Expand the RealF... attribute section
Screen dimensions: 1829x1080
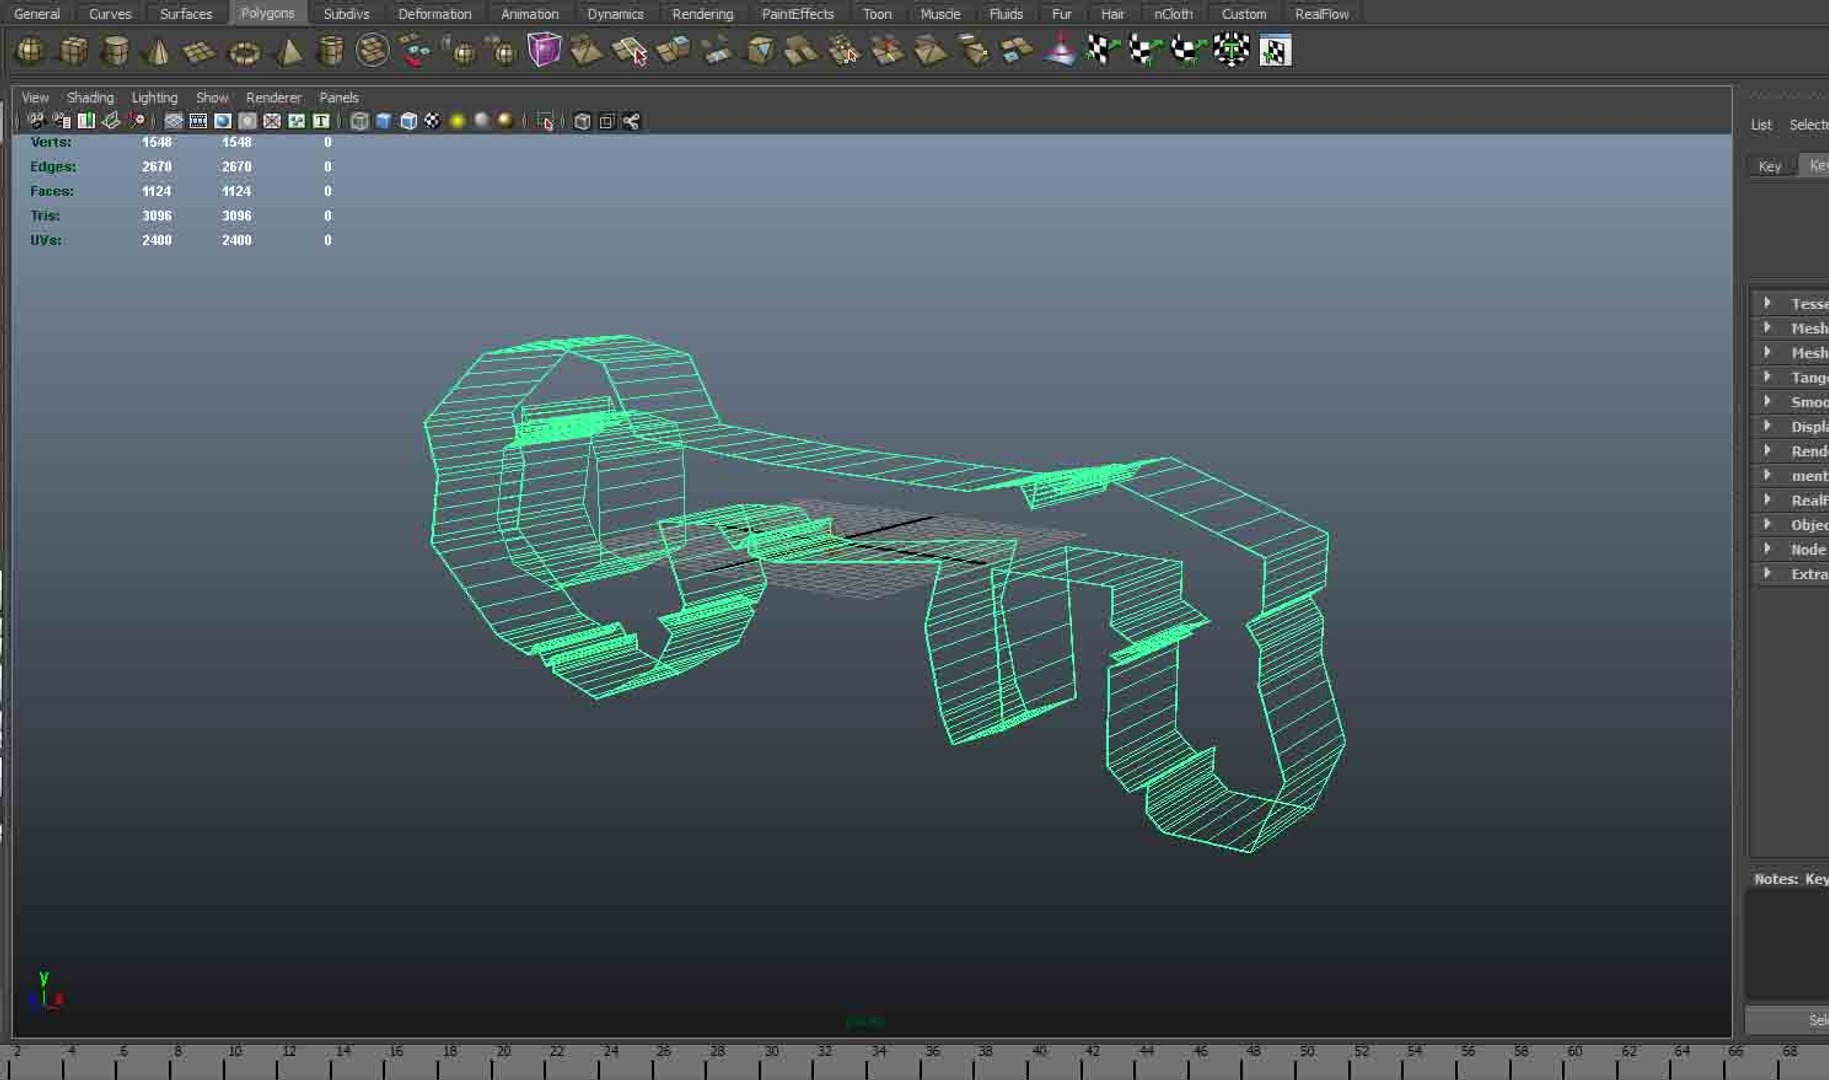(1791, 500)
